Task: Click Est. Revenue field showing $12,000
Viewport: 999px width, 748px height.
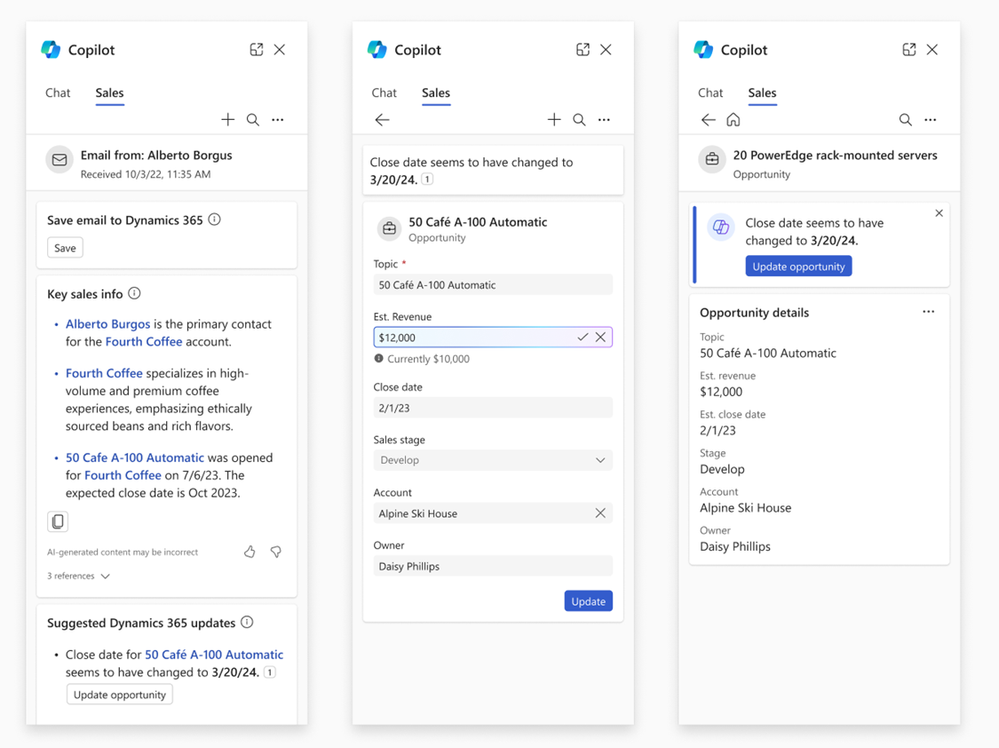Action: point(493,337)
